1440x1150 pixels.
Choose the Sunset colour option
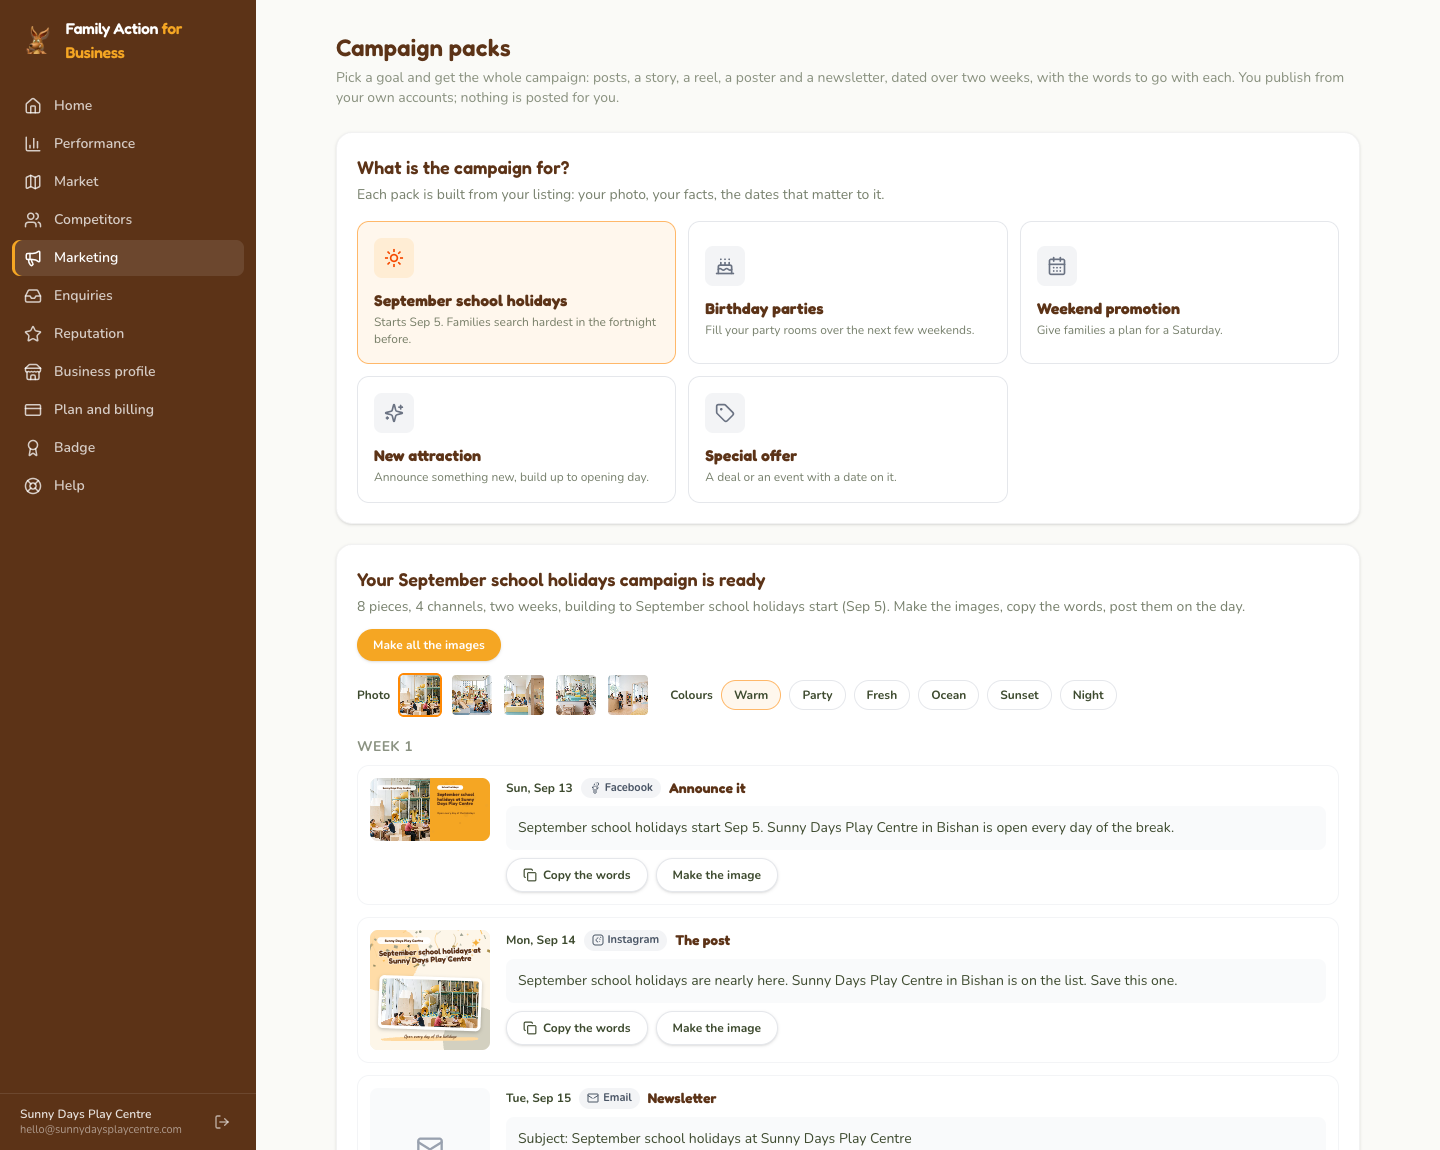tap(1019, 695)
